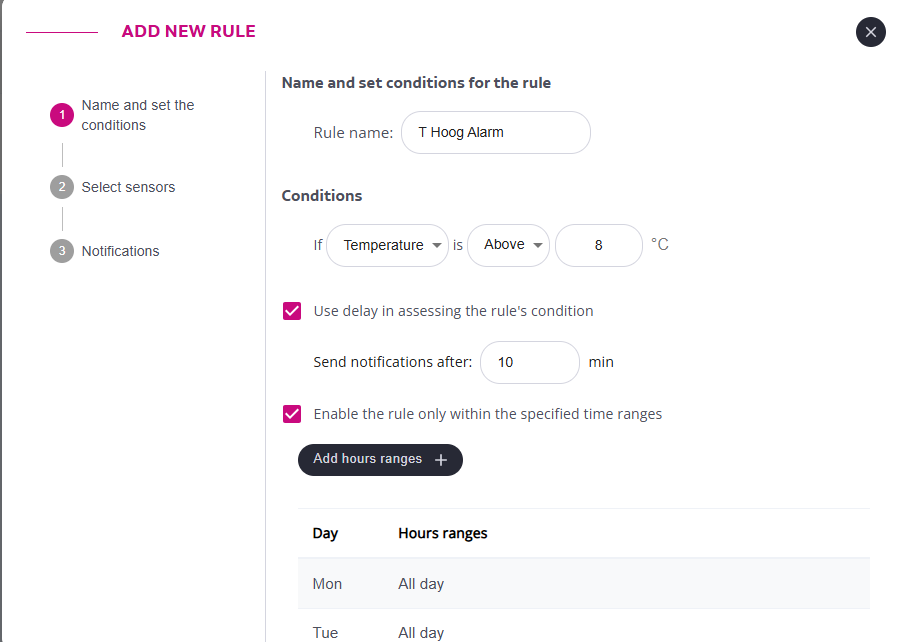Edit the Rule name text field
Viewport: 906px width, 642px height.
[x=495, y=132]
